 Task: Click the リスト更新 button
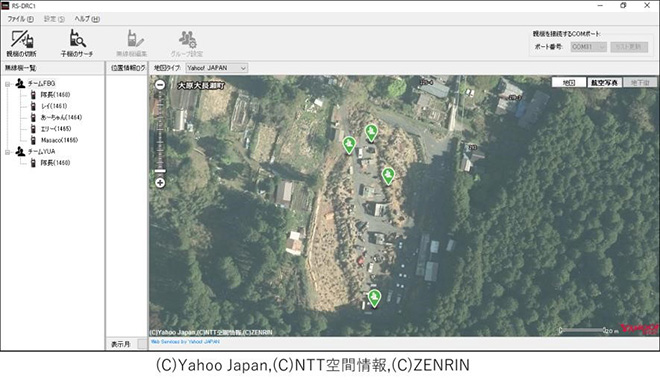(629, 47)
